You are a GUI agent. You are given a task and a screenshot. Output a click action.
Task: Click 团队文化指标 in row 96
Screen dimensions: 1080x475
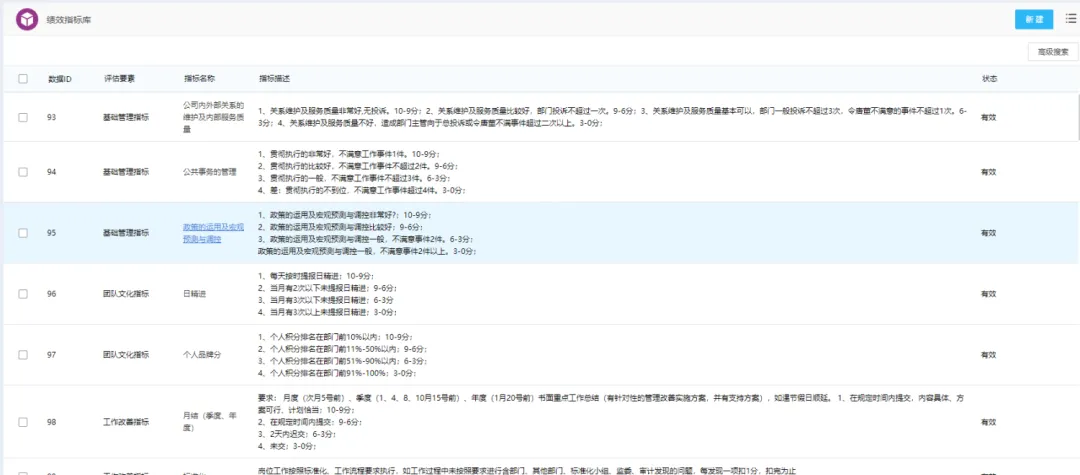click(x=126, y=294)
